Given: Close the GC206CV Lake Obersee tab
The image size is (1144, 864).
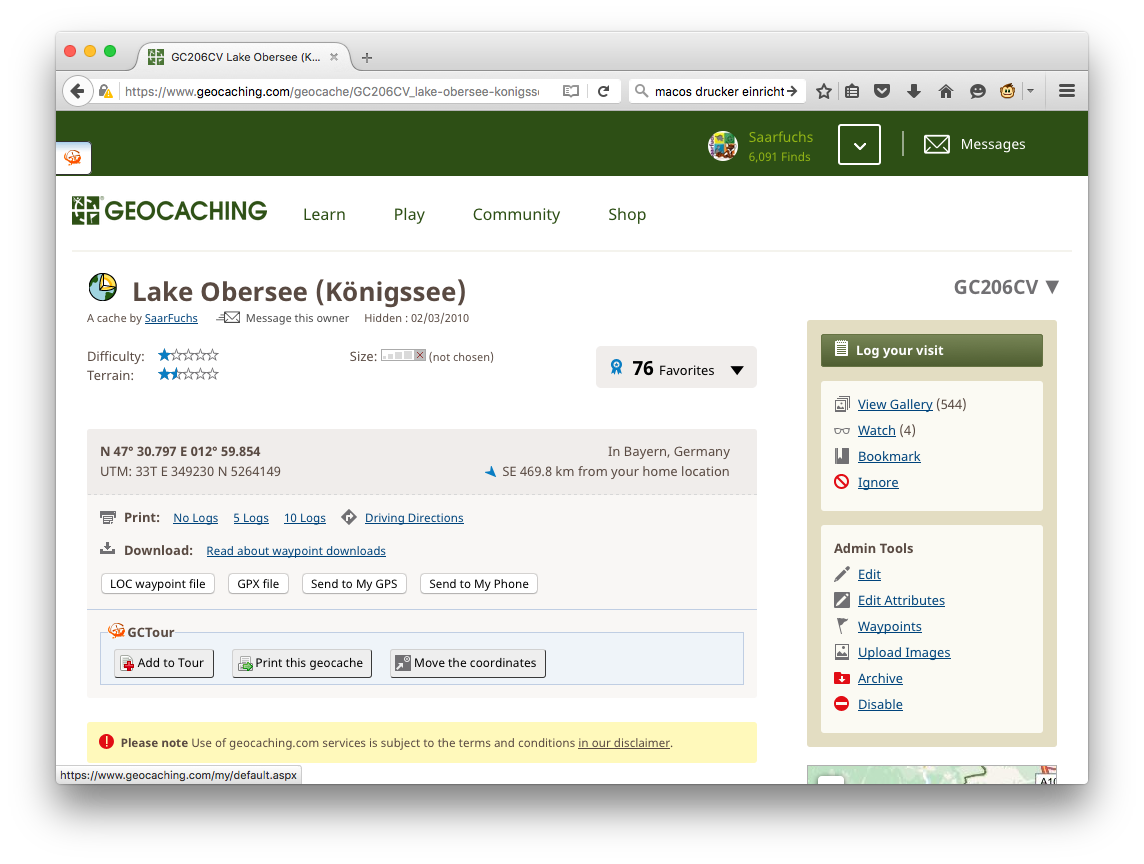Looking at the screenshot, I should click(334, 57).
